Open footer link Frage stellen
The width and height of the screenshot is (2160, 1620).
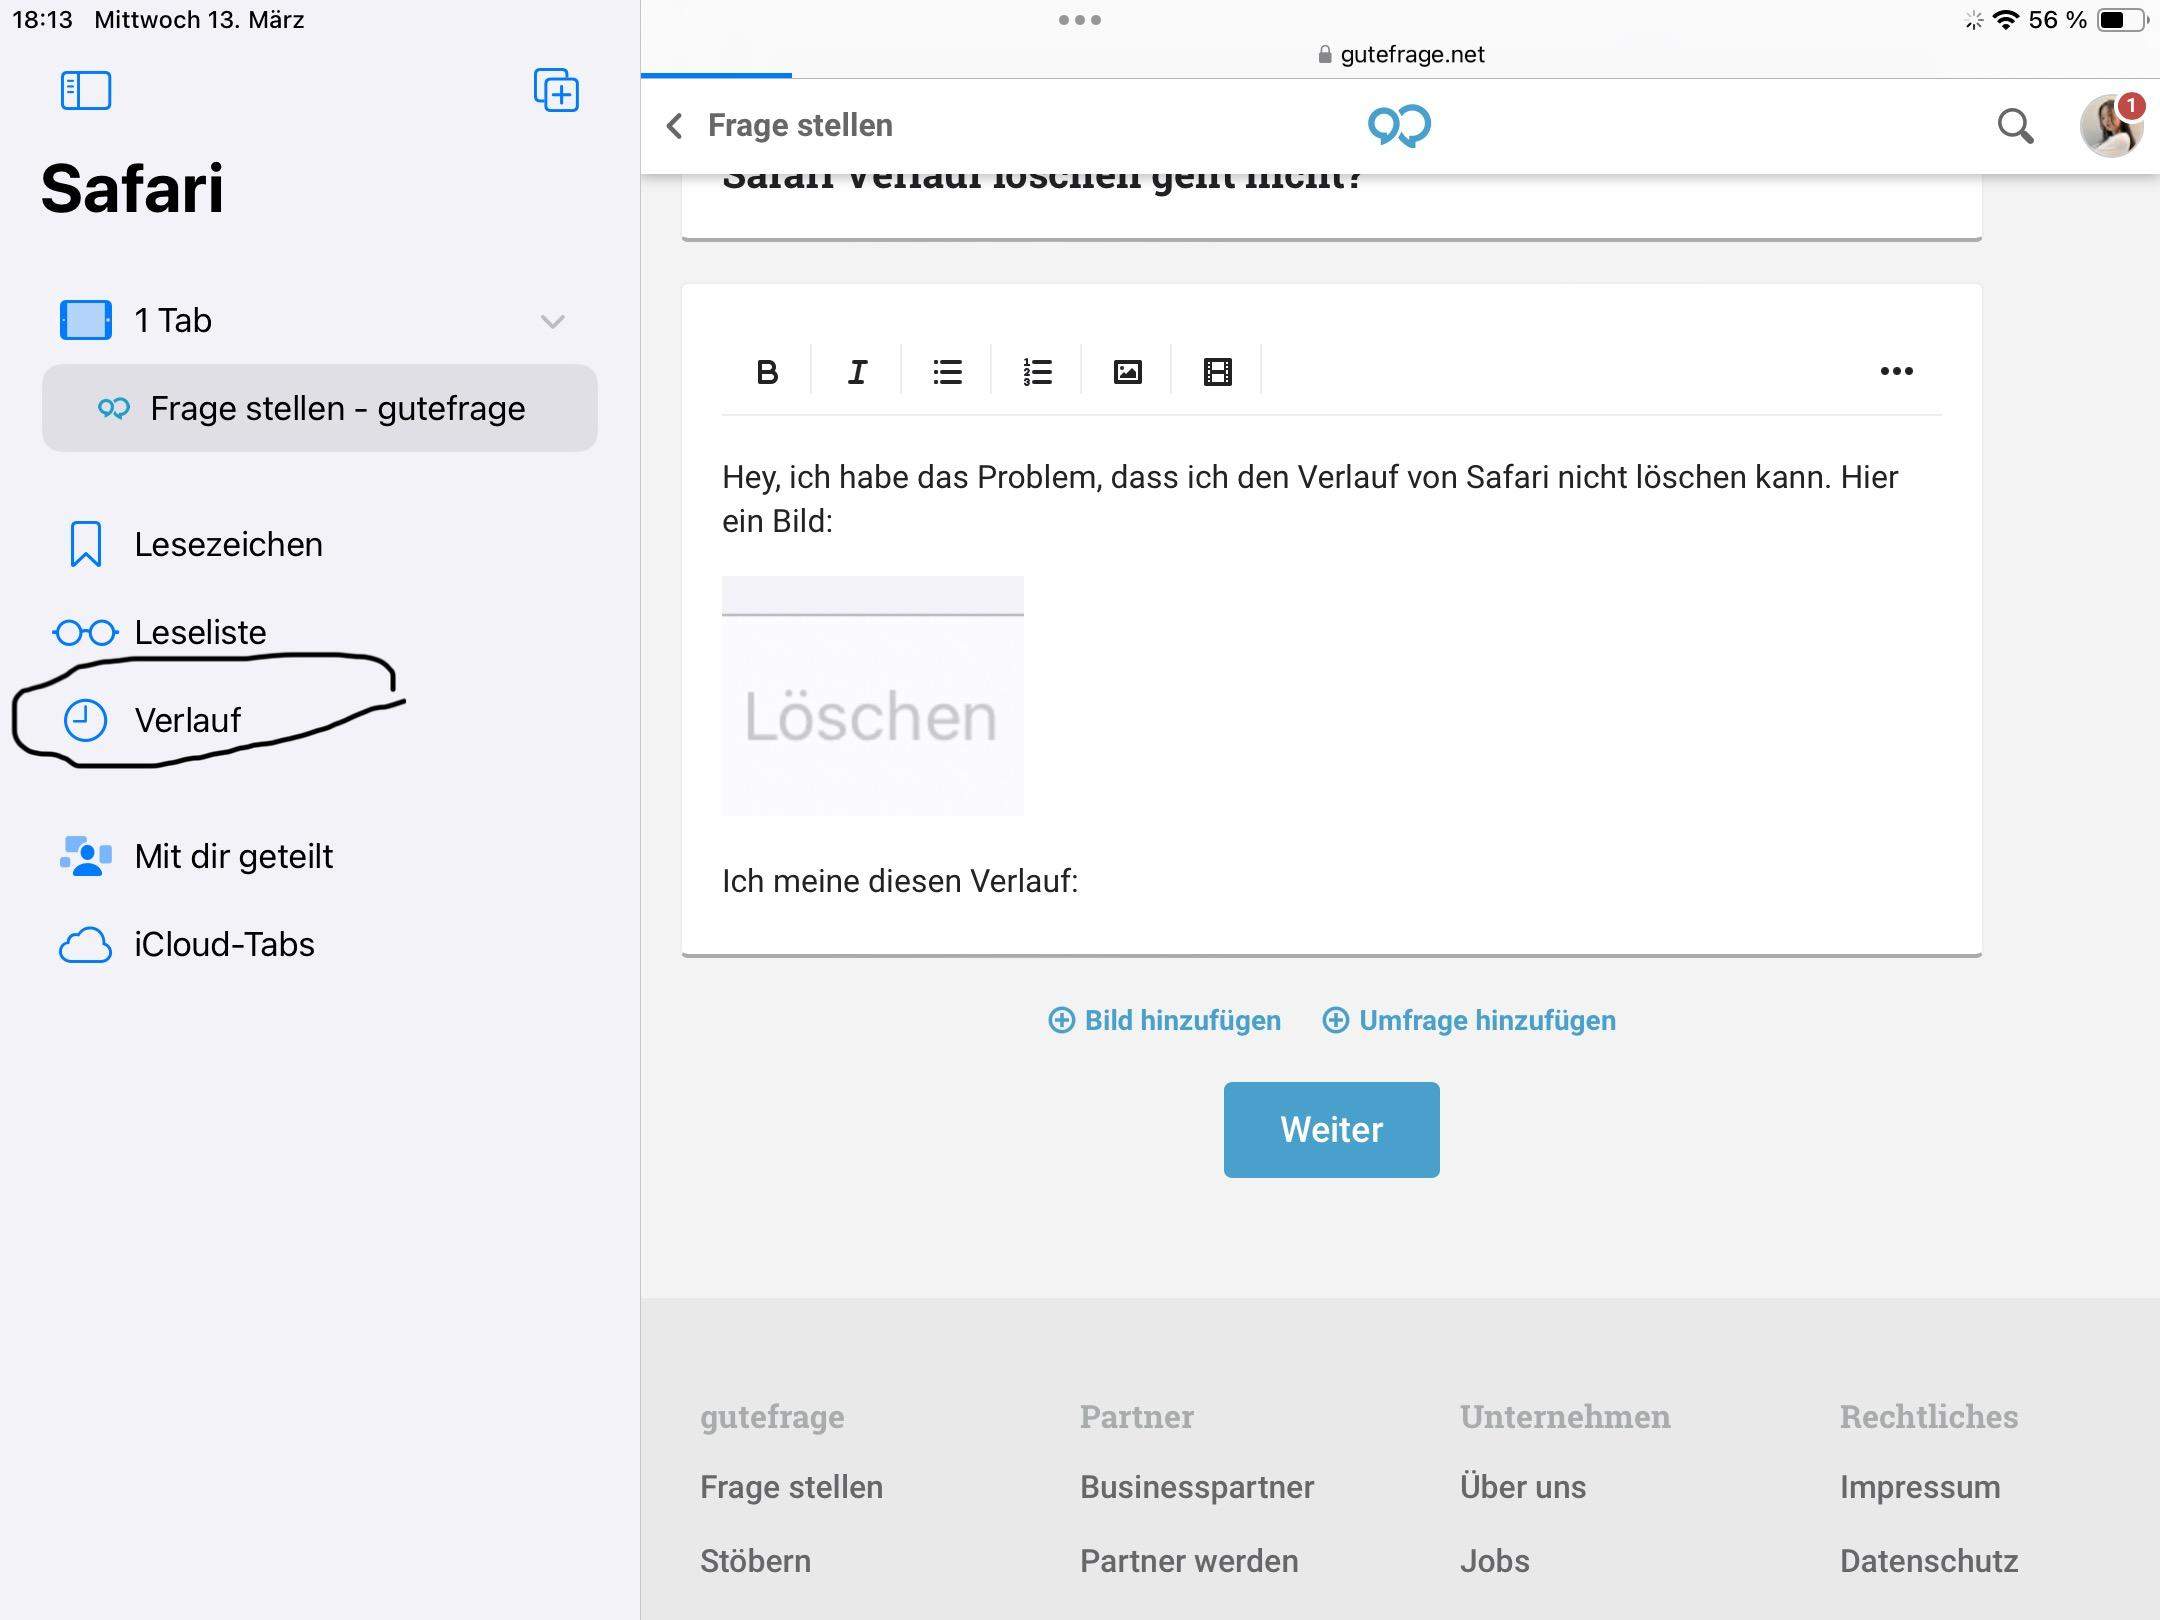[792, 1487]
